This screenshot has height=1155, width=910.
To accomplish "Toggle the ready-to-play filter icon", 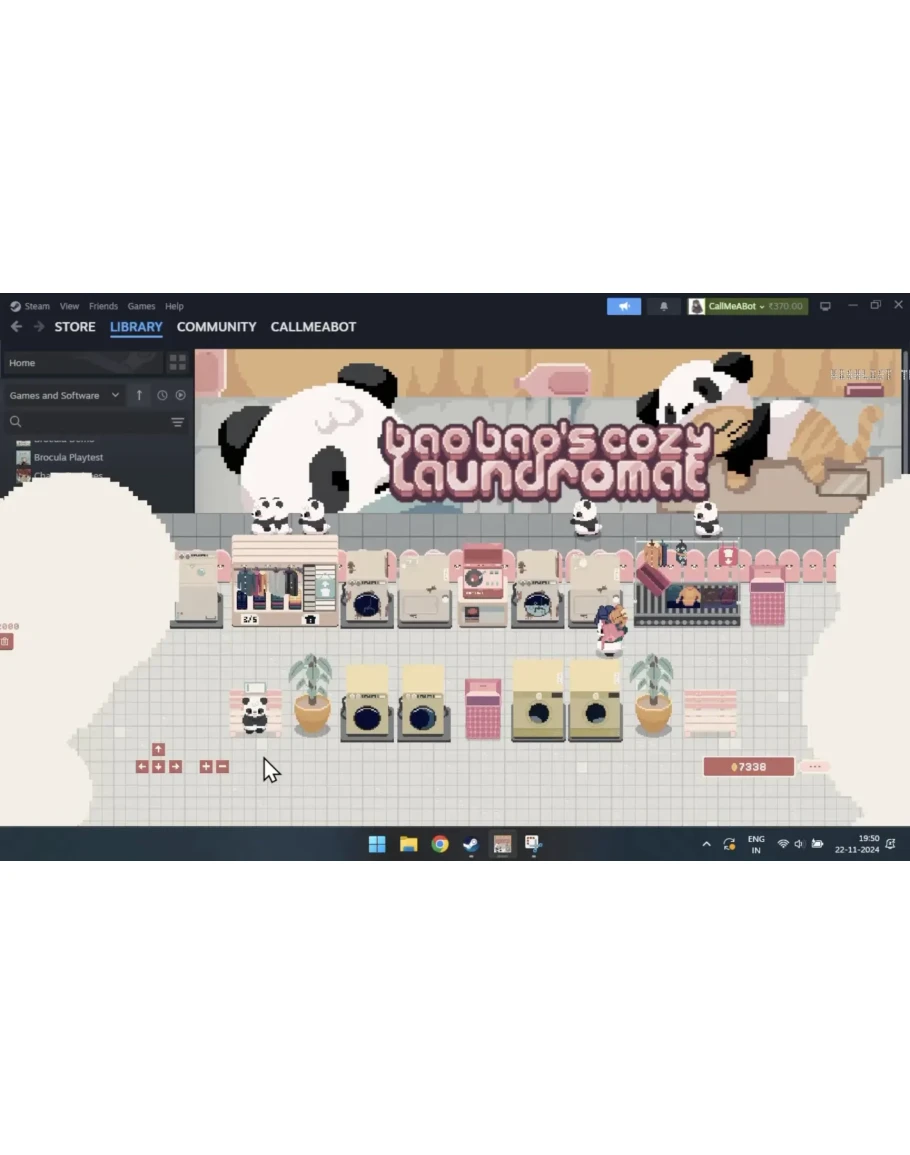I will [x=181, y=395].
